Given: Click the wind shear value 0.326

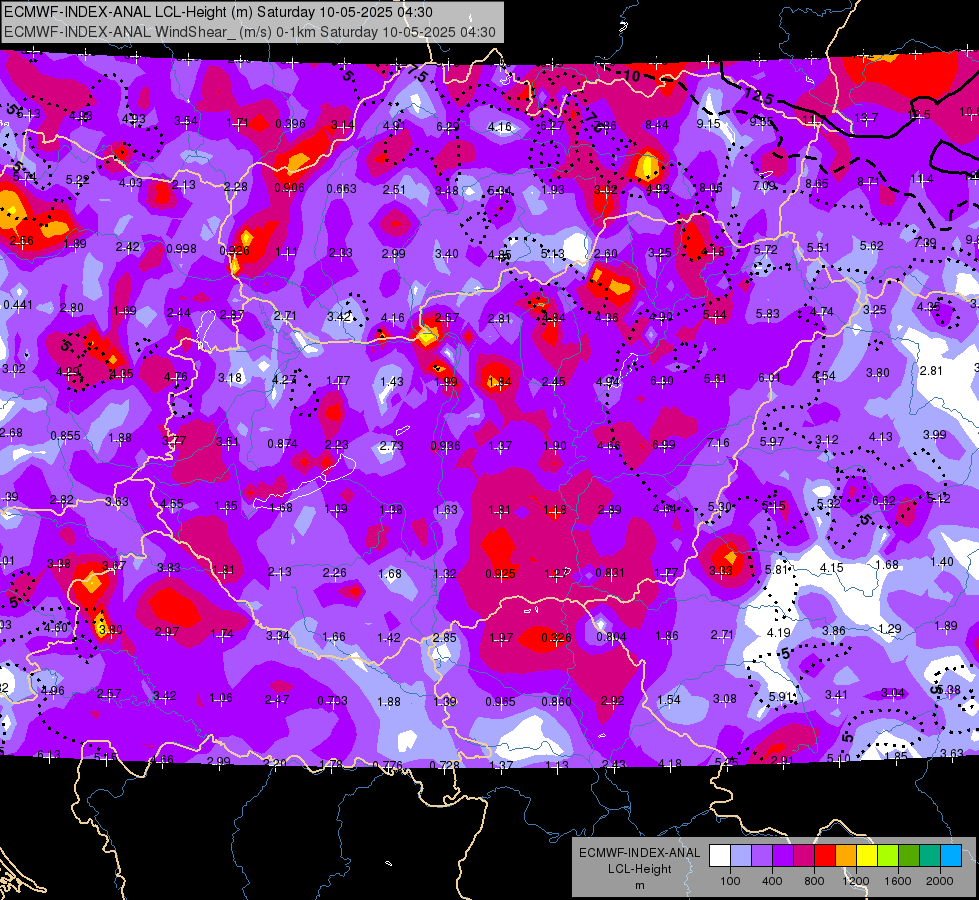Looking at the screenshot, I should (556, 637).
